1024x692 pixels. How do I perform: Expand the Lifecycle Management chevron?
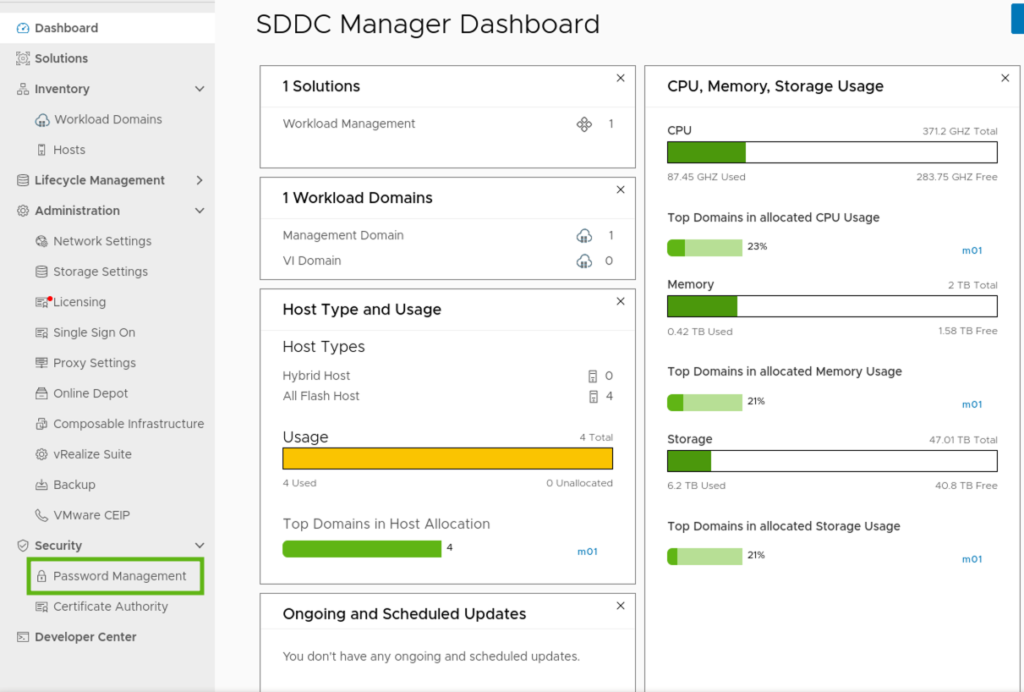pos(199,180)
